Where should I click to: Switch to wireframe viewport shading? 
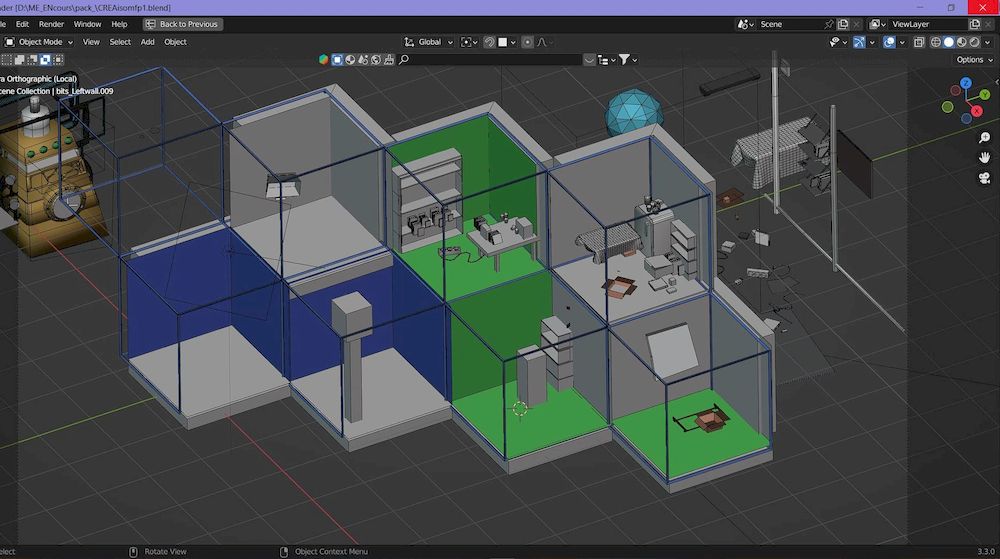(x=936, y=42)
